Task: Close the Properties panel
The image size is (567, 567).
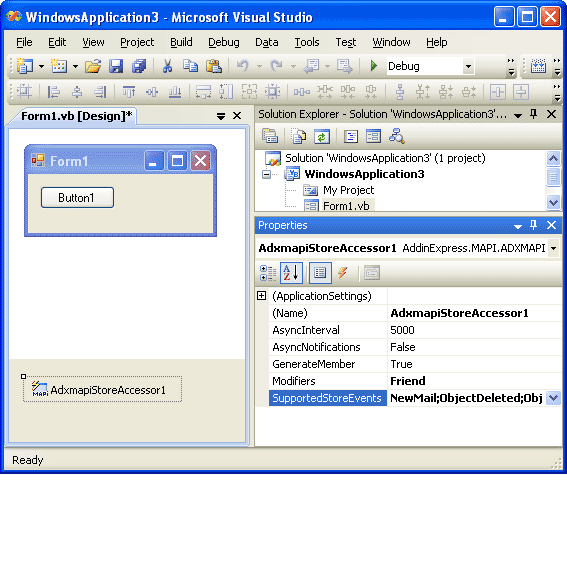Action: (551, 225)
